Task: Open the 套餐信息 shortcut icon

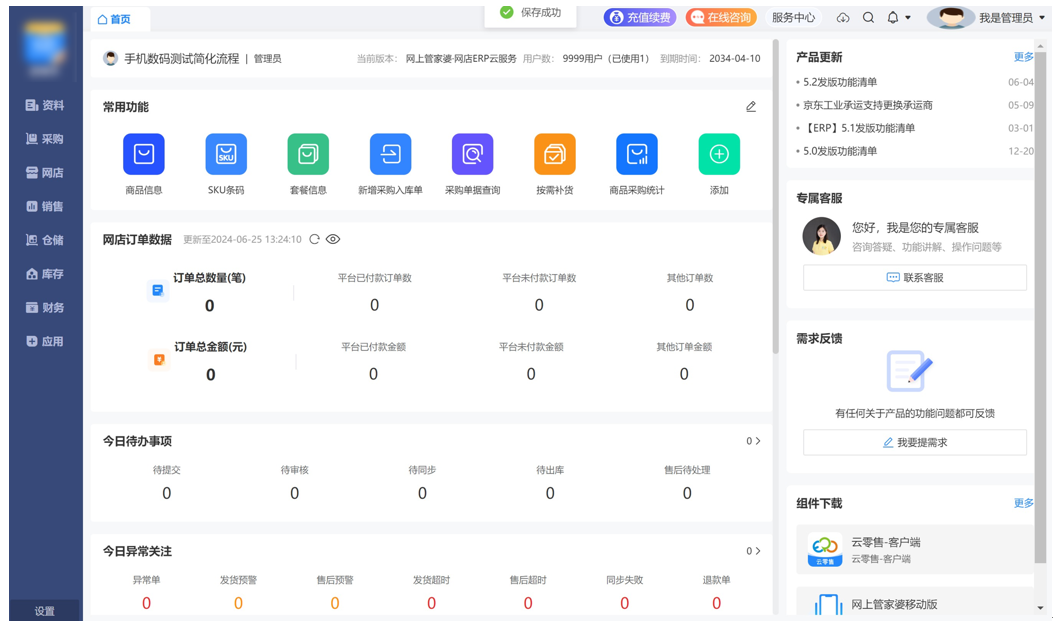Action: click(x=308, y=154)
